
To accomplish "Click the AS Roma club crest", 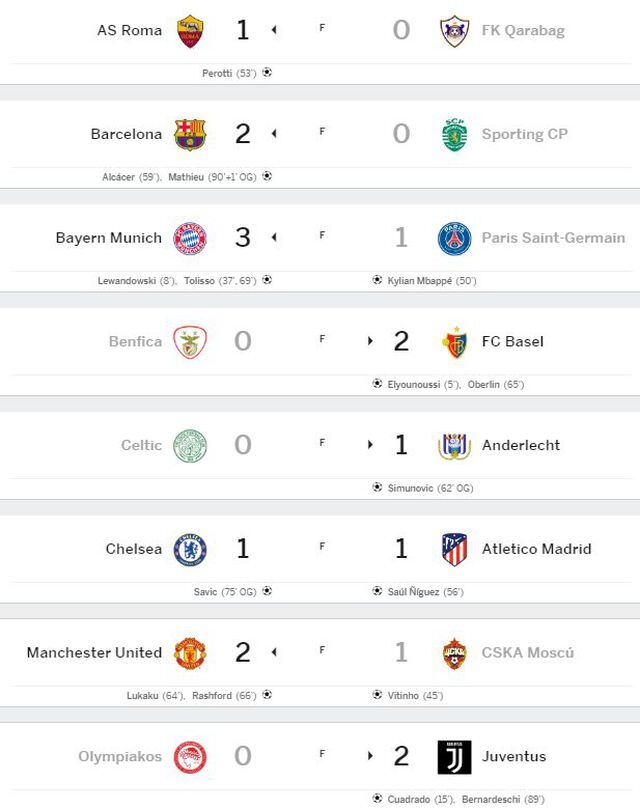I will coord(190,30).
